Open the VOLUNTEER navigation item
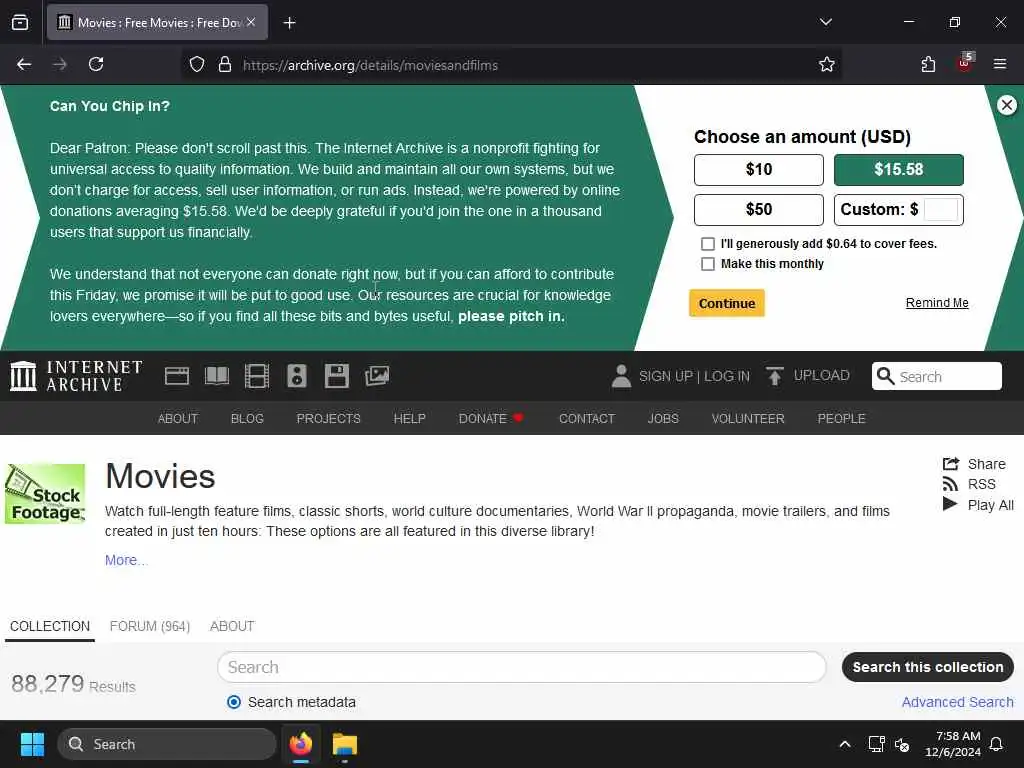This screenshot has height=768, width=1024. [748, 419]
